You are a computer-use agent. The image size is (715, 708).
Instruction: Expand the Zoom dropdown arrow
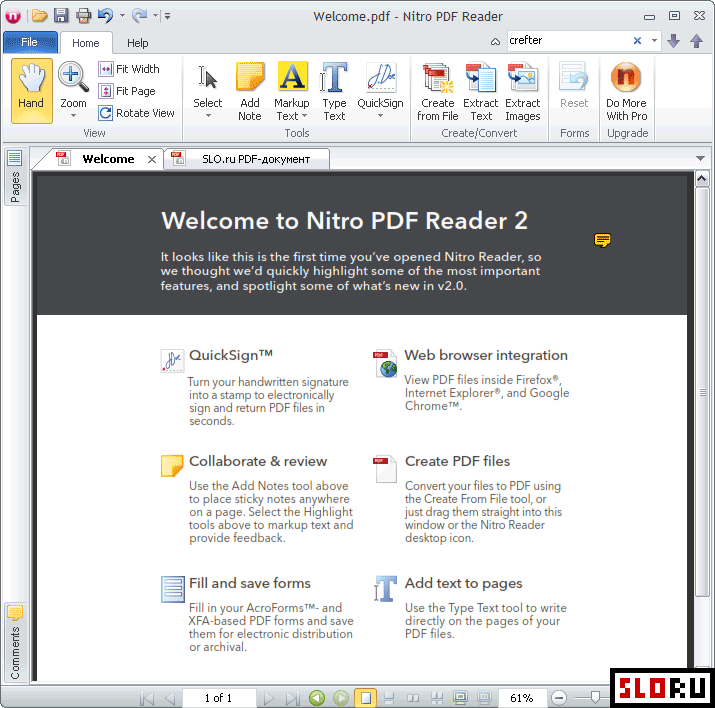73,116
